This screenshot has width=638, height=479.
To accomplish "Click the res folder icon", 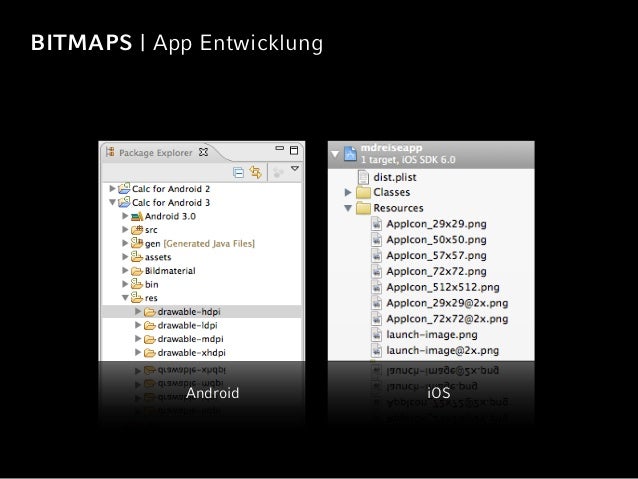I will click(137, 297).
